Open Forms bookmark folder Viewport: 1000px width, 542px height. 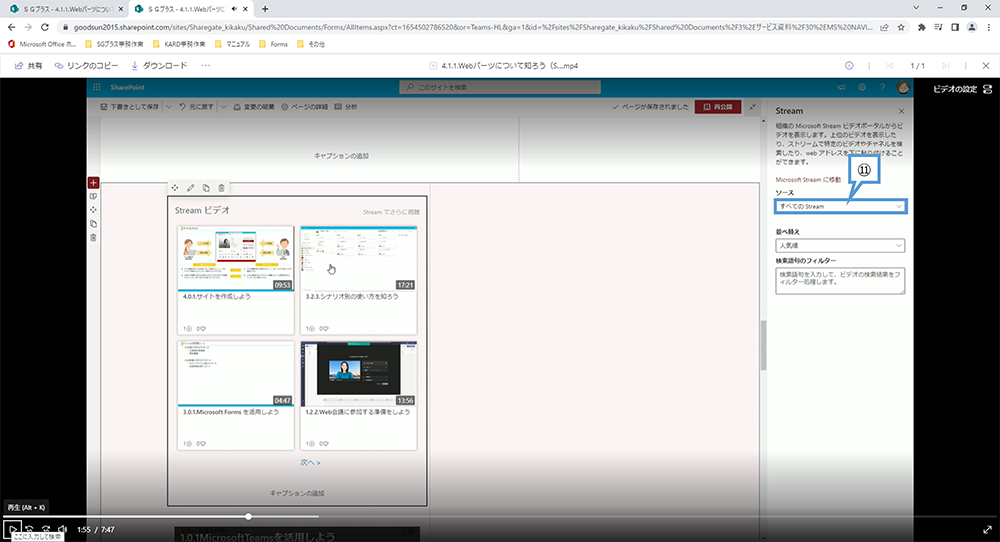coord(274,44)
